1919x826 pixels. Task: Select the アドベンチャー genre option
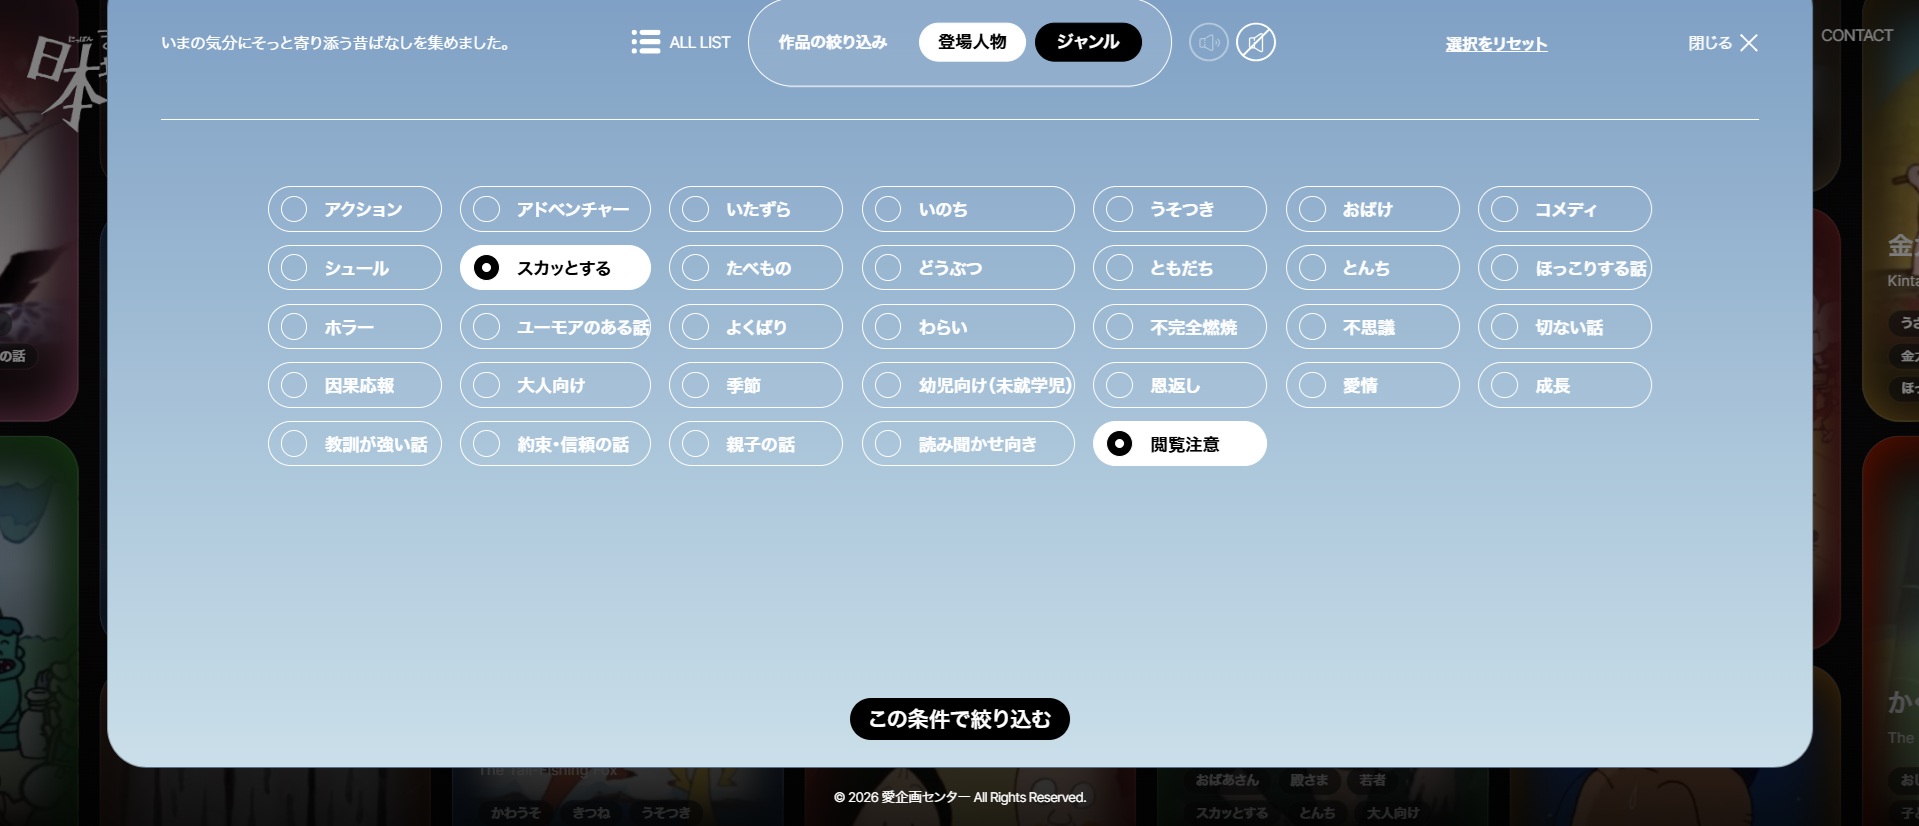click(555, 209)
